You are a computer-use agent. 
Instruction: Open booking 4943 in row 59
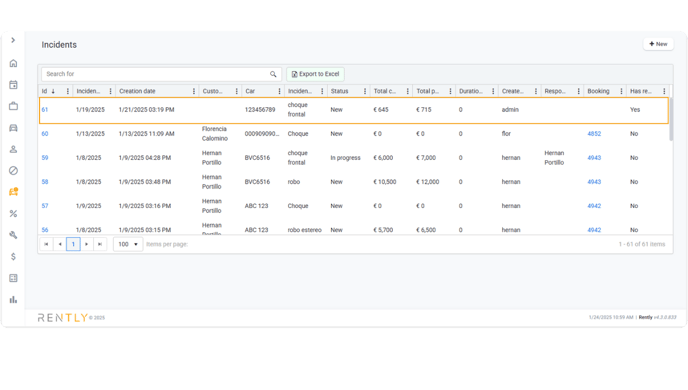click(594, 158)
